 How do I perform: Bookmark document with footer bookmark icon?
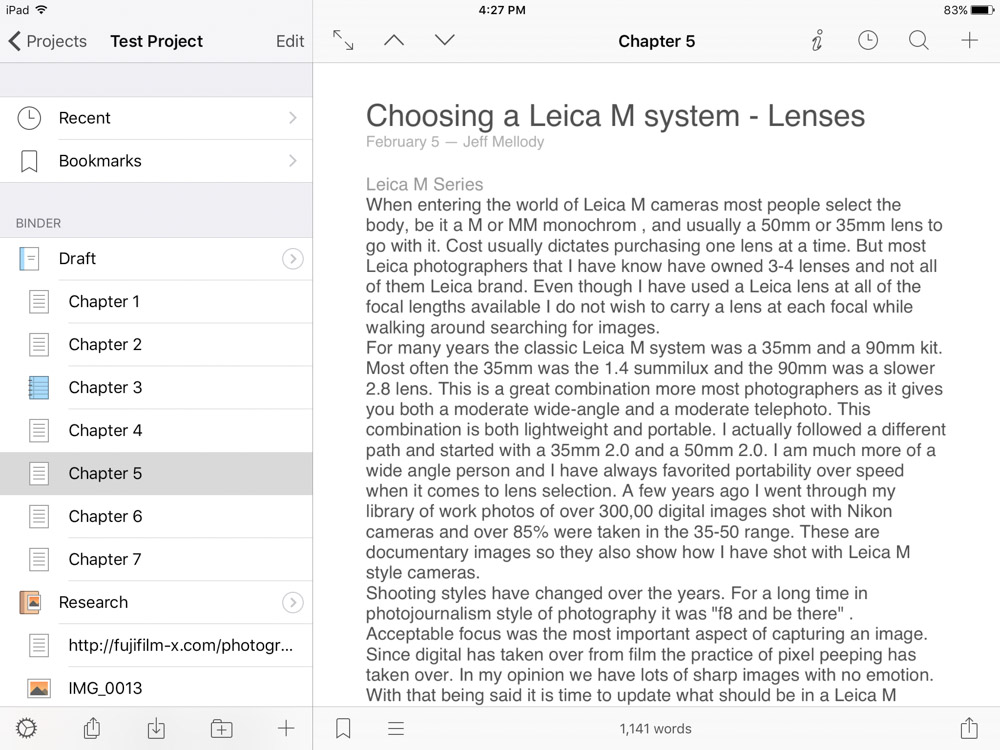click(343, 728)
